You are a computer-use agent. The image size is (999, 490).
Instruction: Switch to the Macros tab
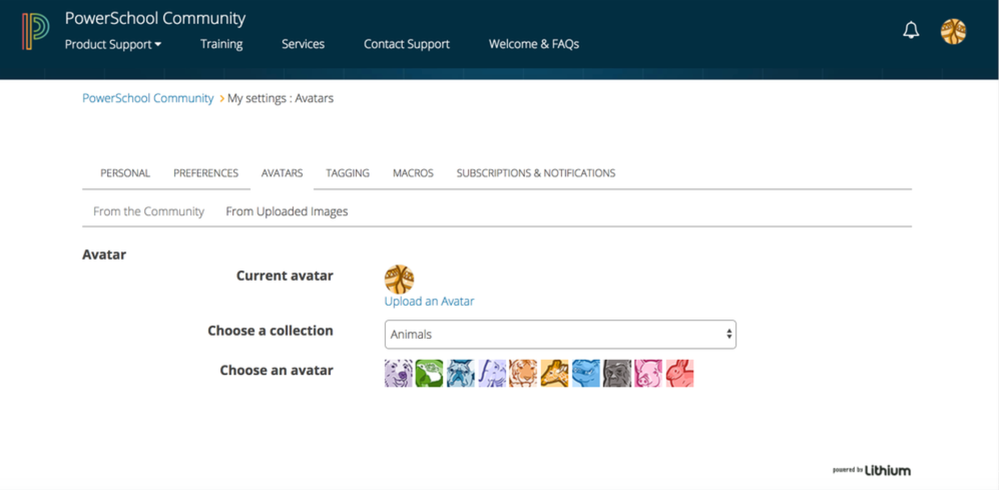413,173
